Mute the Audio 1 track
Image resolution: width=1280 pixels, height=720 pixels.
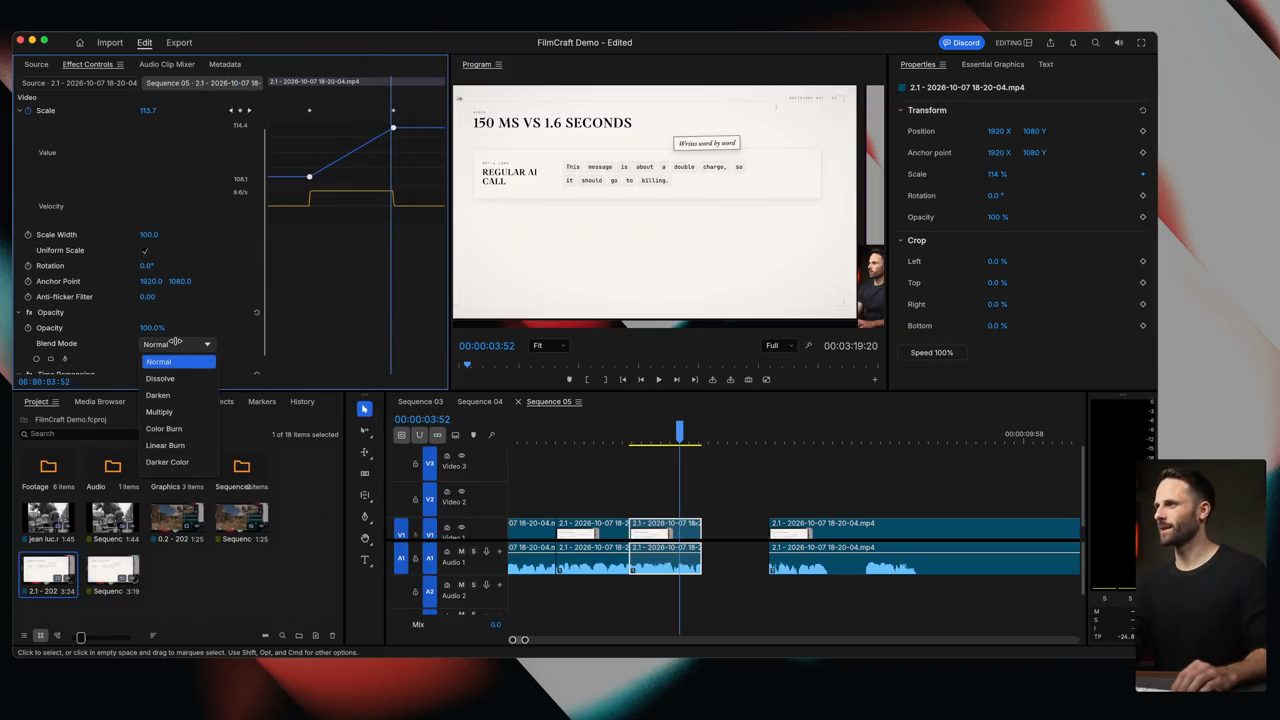(461, 552)
